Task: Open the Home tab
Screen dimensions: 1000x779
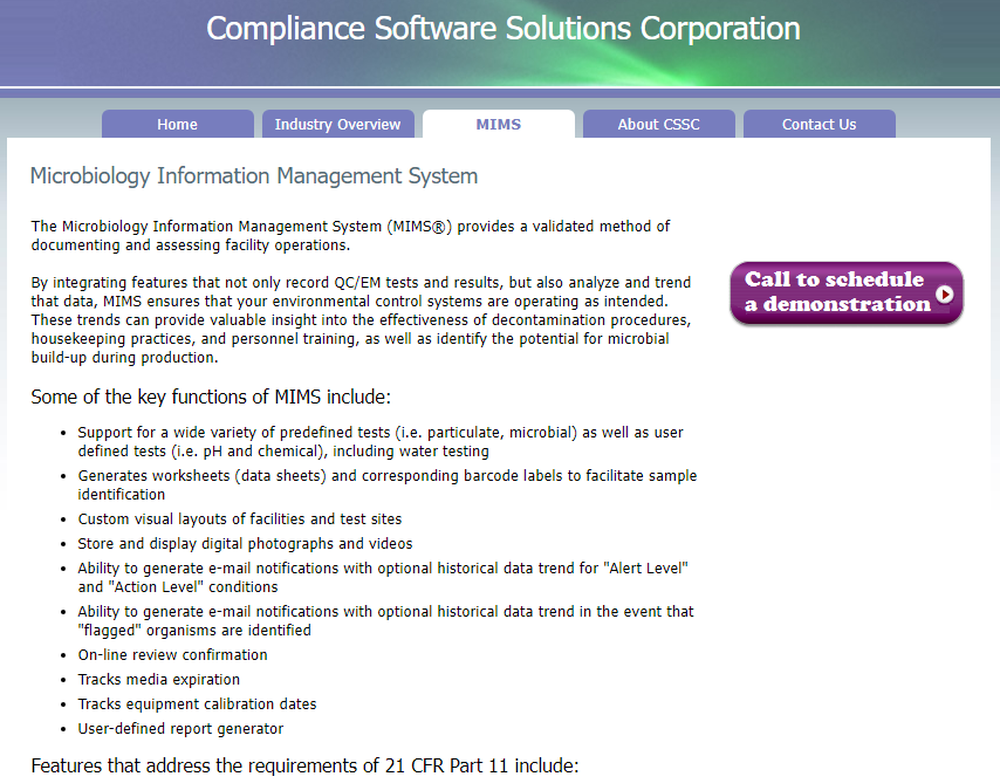Action: point(177,124)
